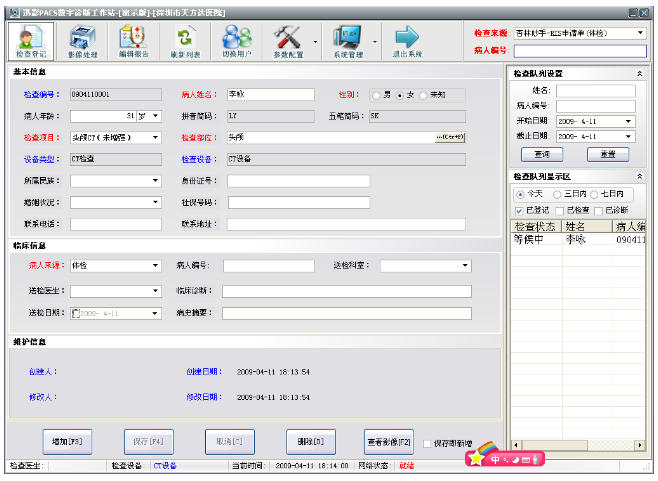Open the 影像处理 image processing tool
Screen dimensions: 658x481
83,41
